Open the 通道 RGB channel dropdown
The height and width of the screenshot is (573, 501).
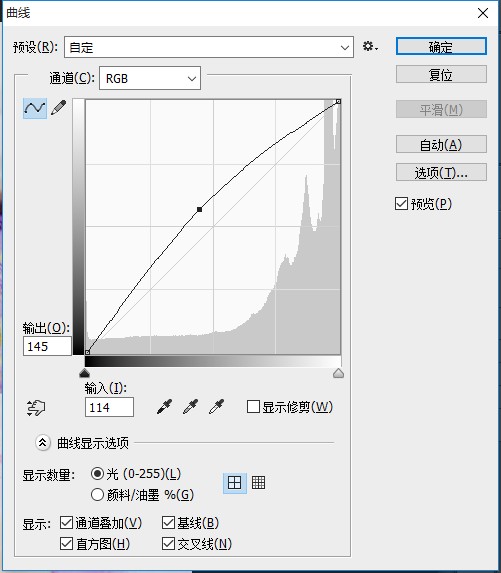(x=150, y=78)
